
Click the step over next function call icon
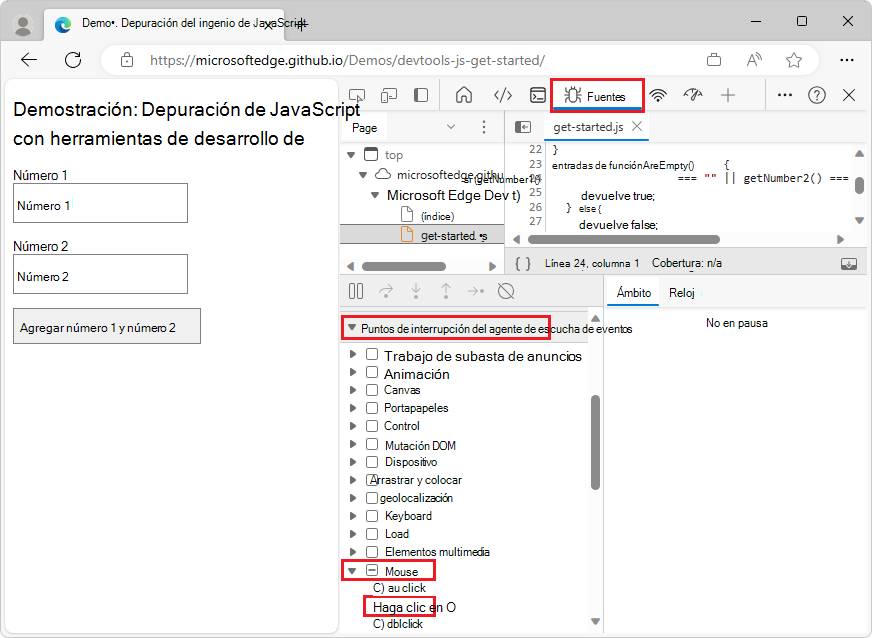[x=387, y=292]
